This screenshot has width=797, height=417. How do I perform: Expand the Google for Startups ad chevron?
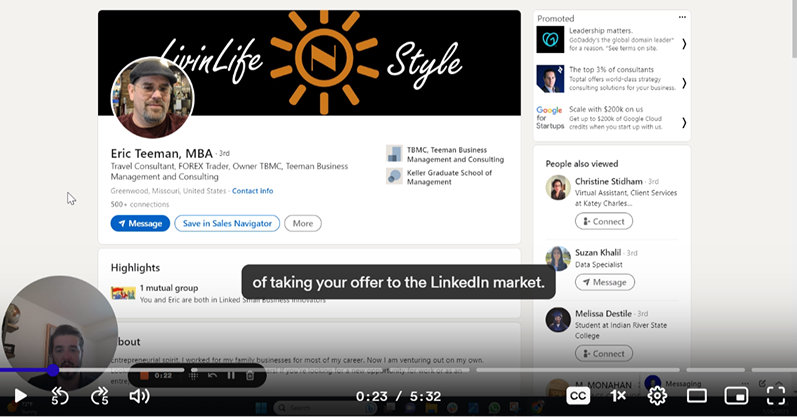coord(684,123)
